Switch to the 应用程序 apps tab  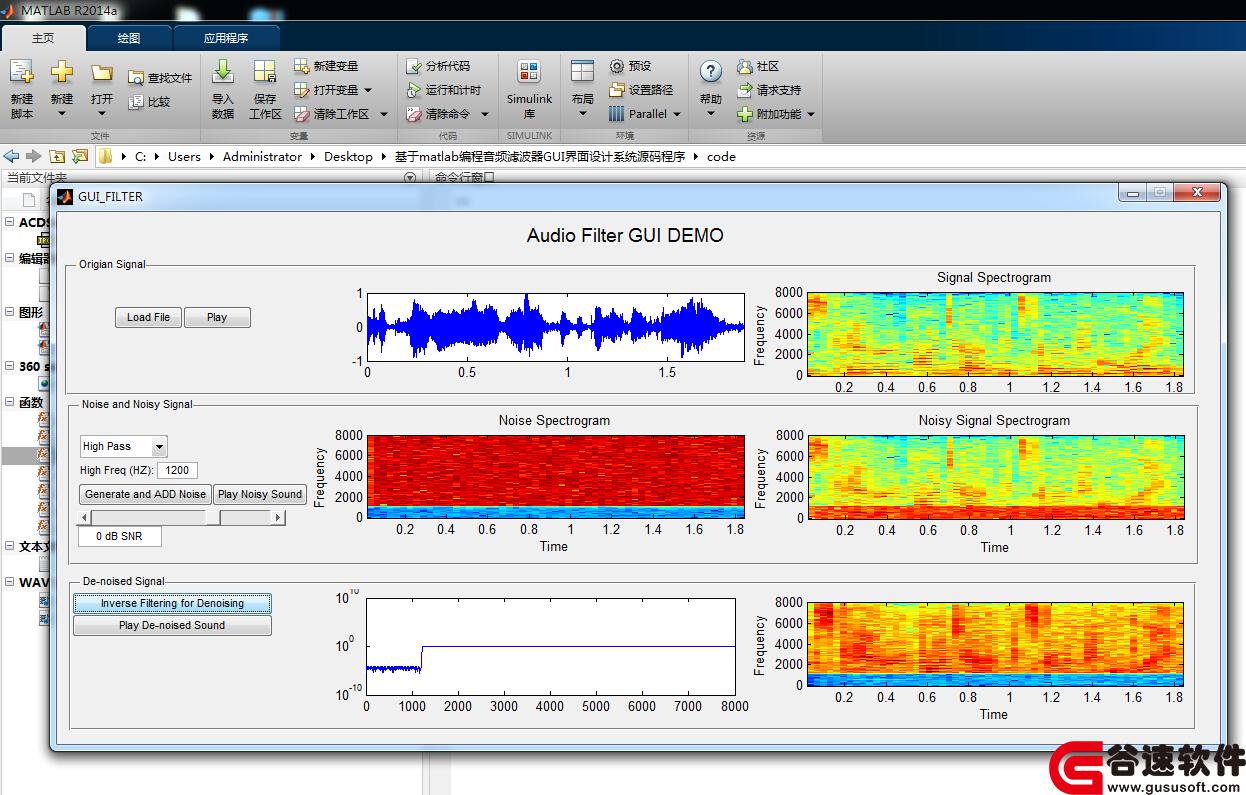point(226,38)
